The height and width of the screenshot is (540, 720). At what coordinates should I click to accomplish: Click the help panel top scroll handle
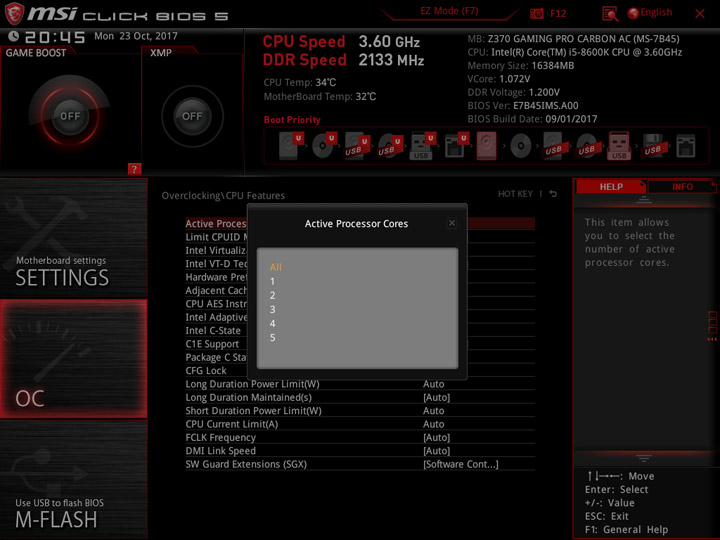click(644, 199)
